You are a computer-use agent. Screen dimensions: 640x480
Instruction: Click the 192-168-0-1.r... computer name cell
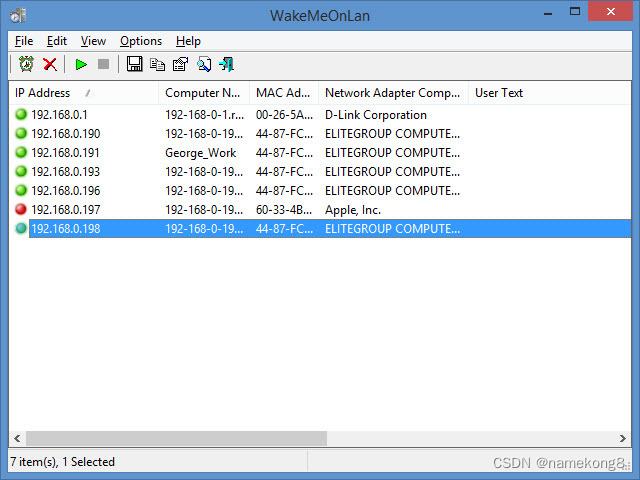tap(204, 115)
